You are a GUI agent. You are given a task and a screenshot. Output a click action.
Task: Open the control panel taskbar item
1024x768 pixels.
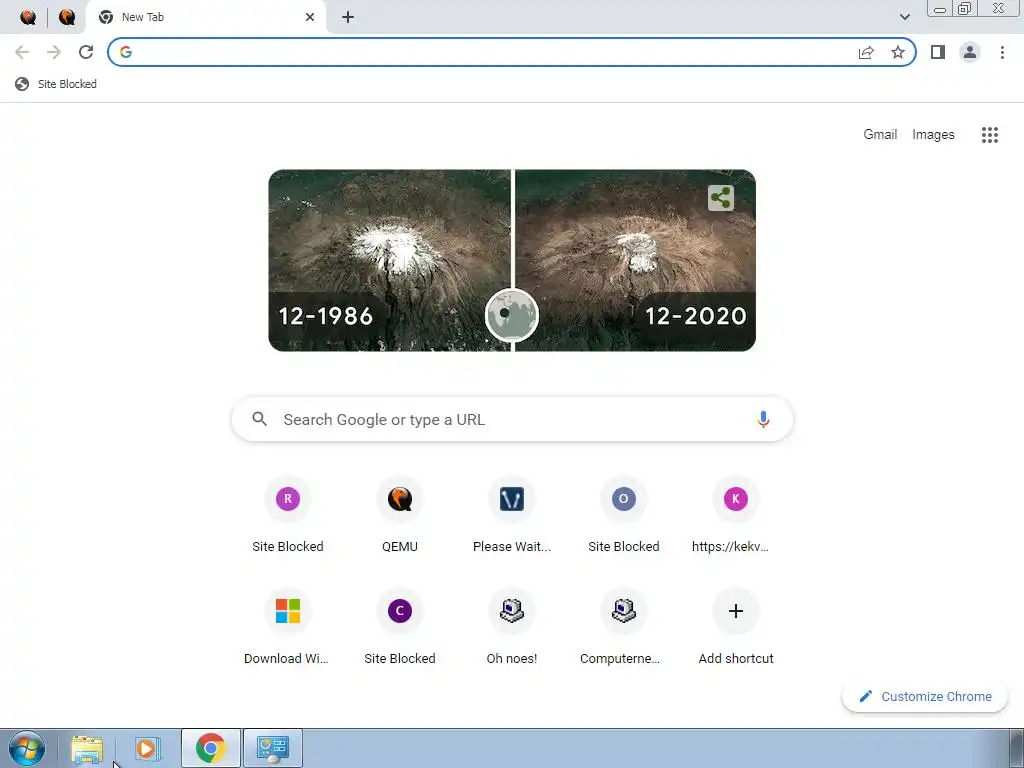tap(273, 748)
